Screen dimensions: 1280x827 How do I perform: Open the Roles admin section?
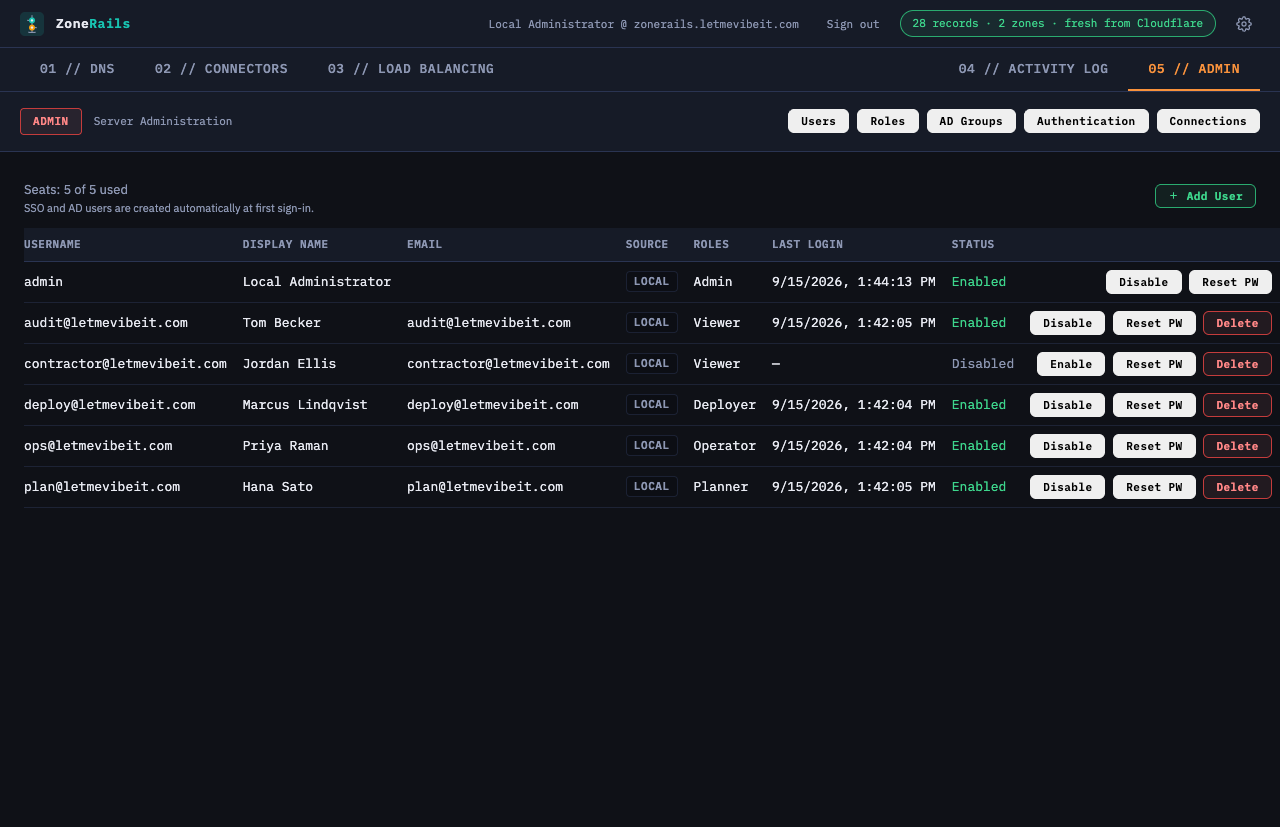pos(888,121)
